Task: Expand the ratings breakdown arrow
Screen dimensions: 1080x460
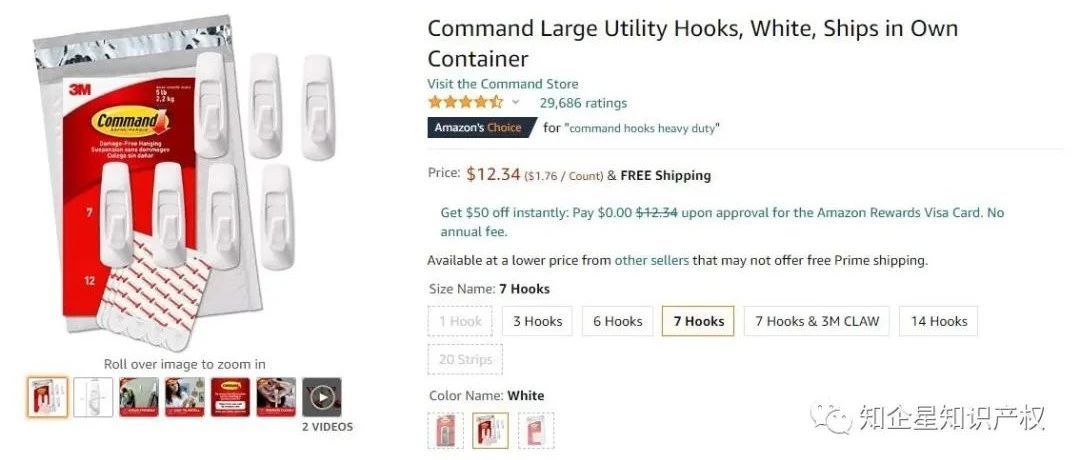Action: pos(516,102)
